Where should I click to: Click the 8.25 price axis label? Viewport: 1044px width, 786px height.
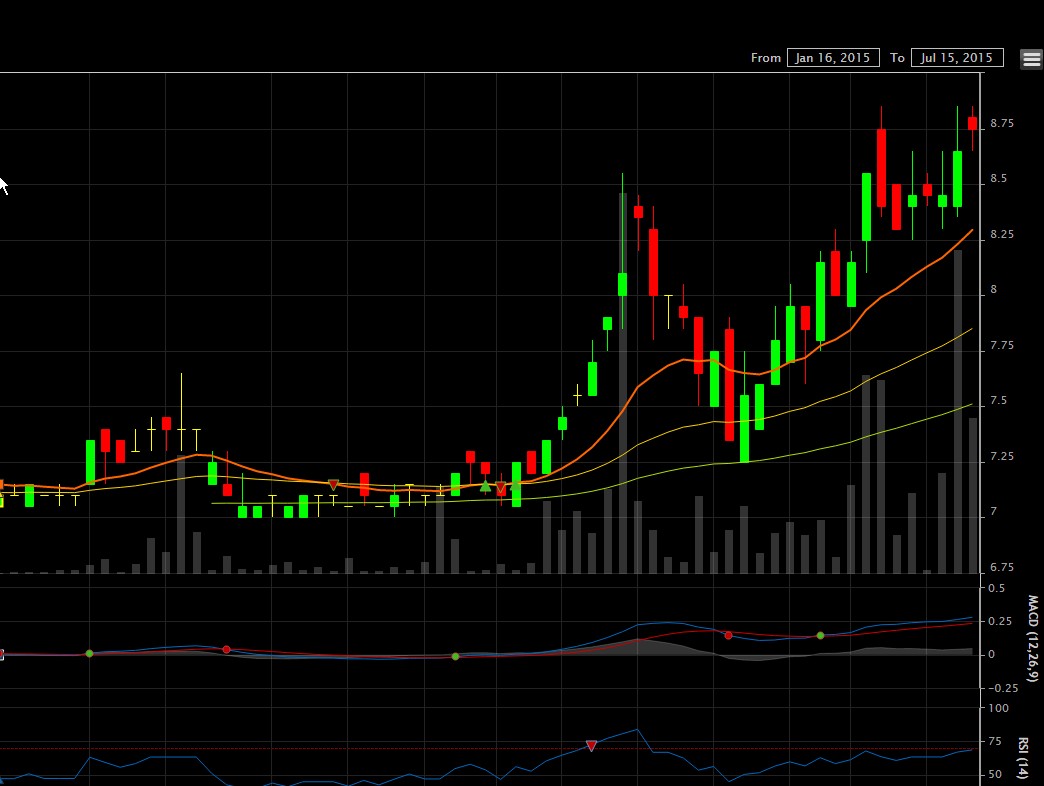click(x=1001, y=234)
